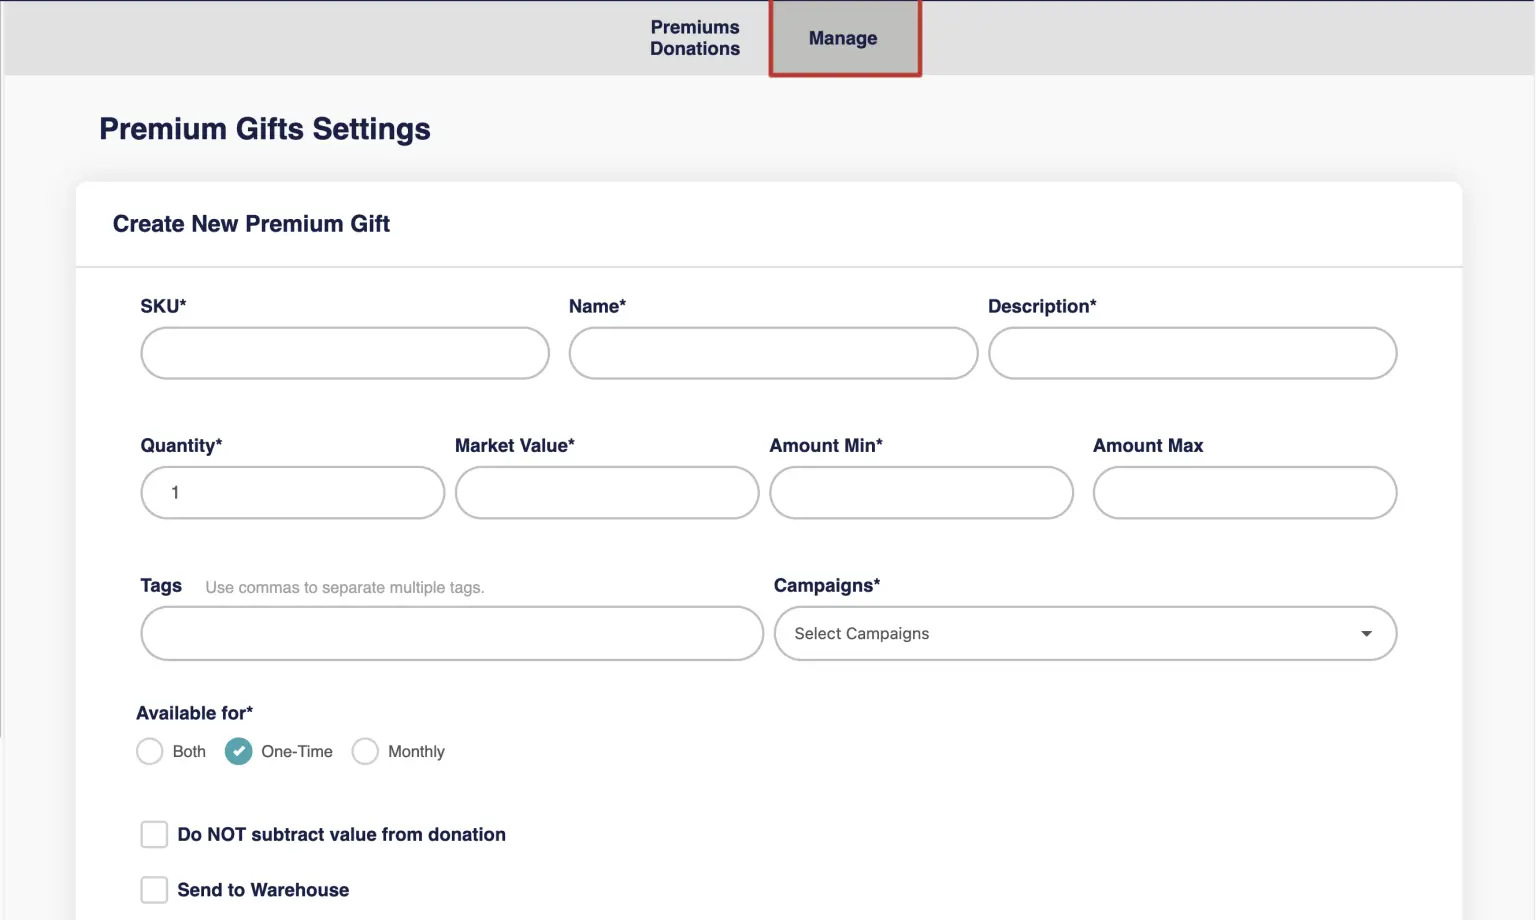This screenshot has width=1536, height=920.
Task: Open the Manage tab
Action: click(x=843, y=38)
